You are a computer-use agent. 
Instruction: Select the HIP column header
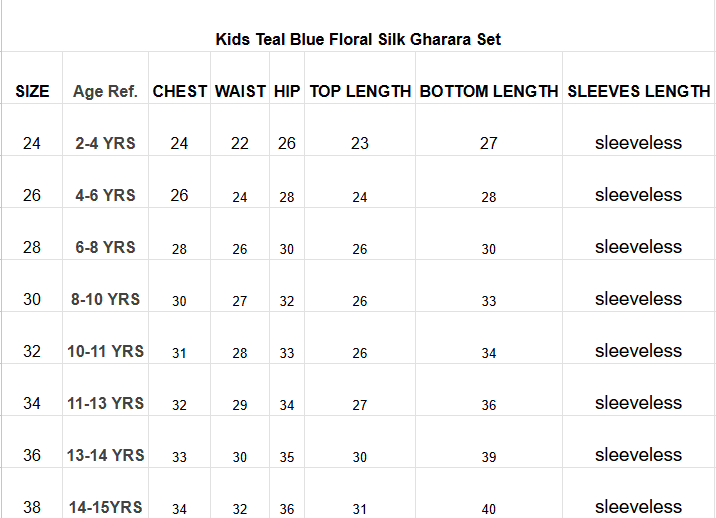287,91
